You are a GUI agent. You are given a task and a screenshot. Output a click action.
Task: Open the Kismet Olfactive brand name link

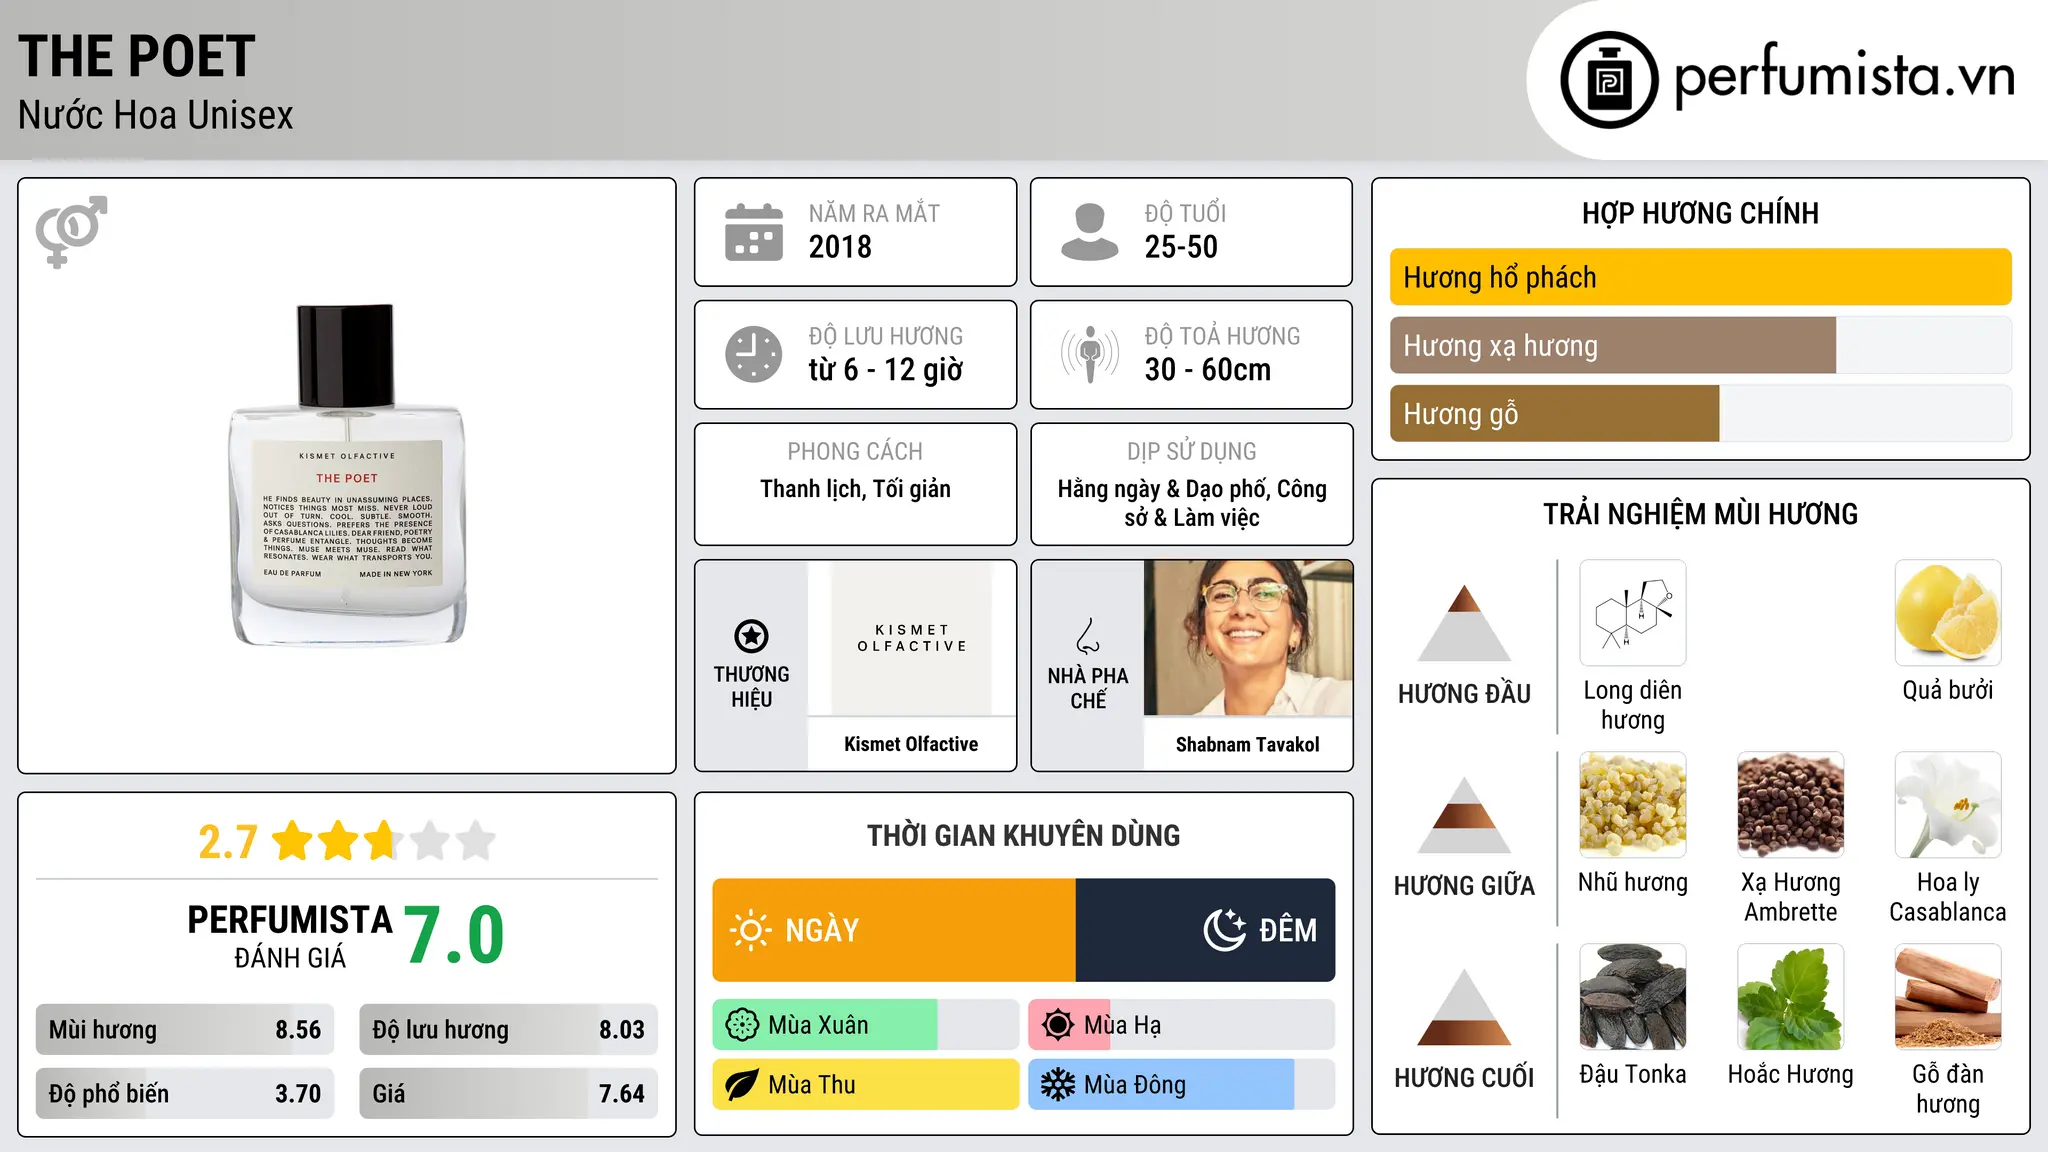[x=911, y=744]
